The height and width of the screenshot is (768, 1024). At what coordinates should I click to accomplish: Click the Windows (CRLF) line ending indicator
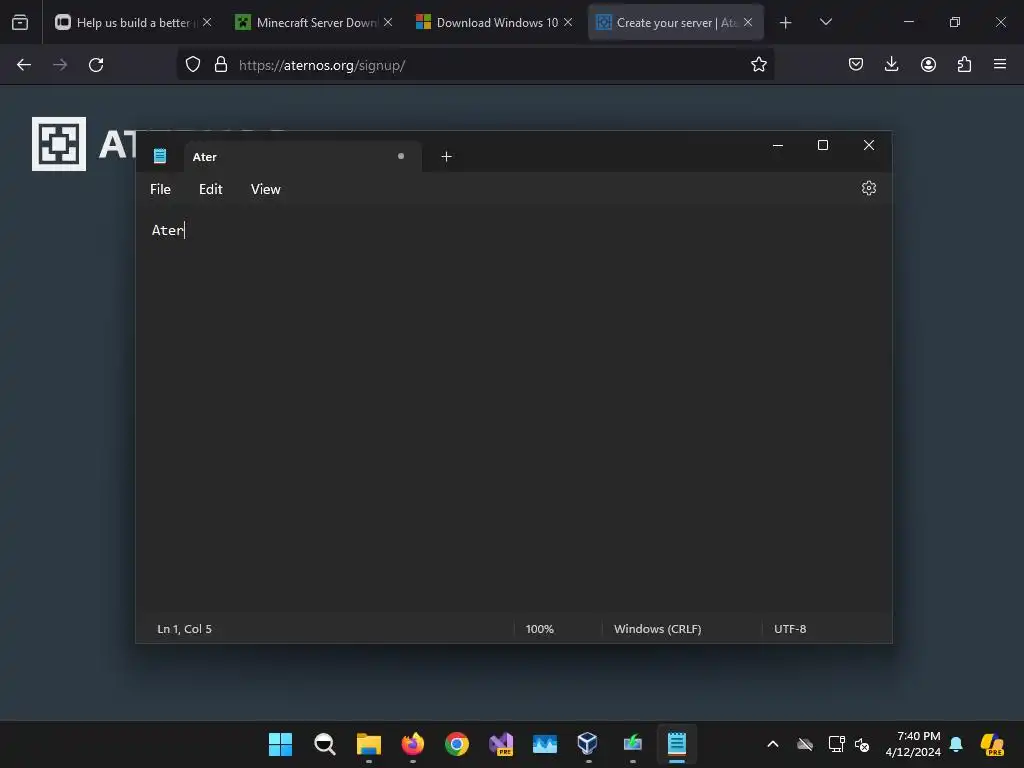(x=657, y=629)
